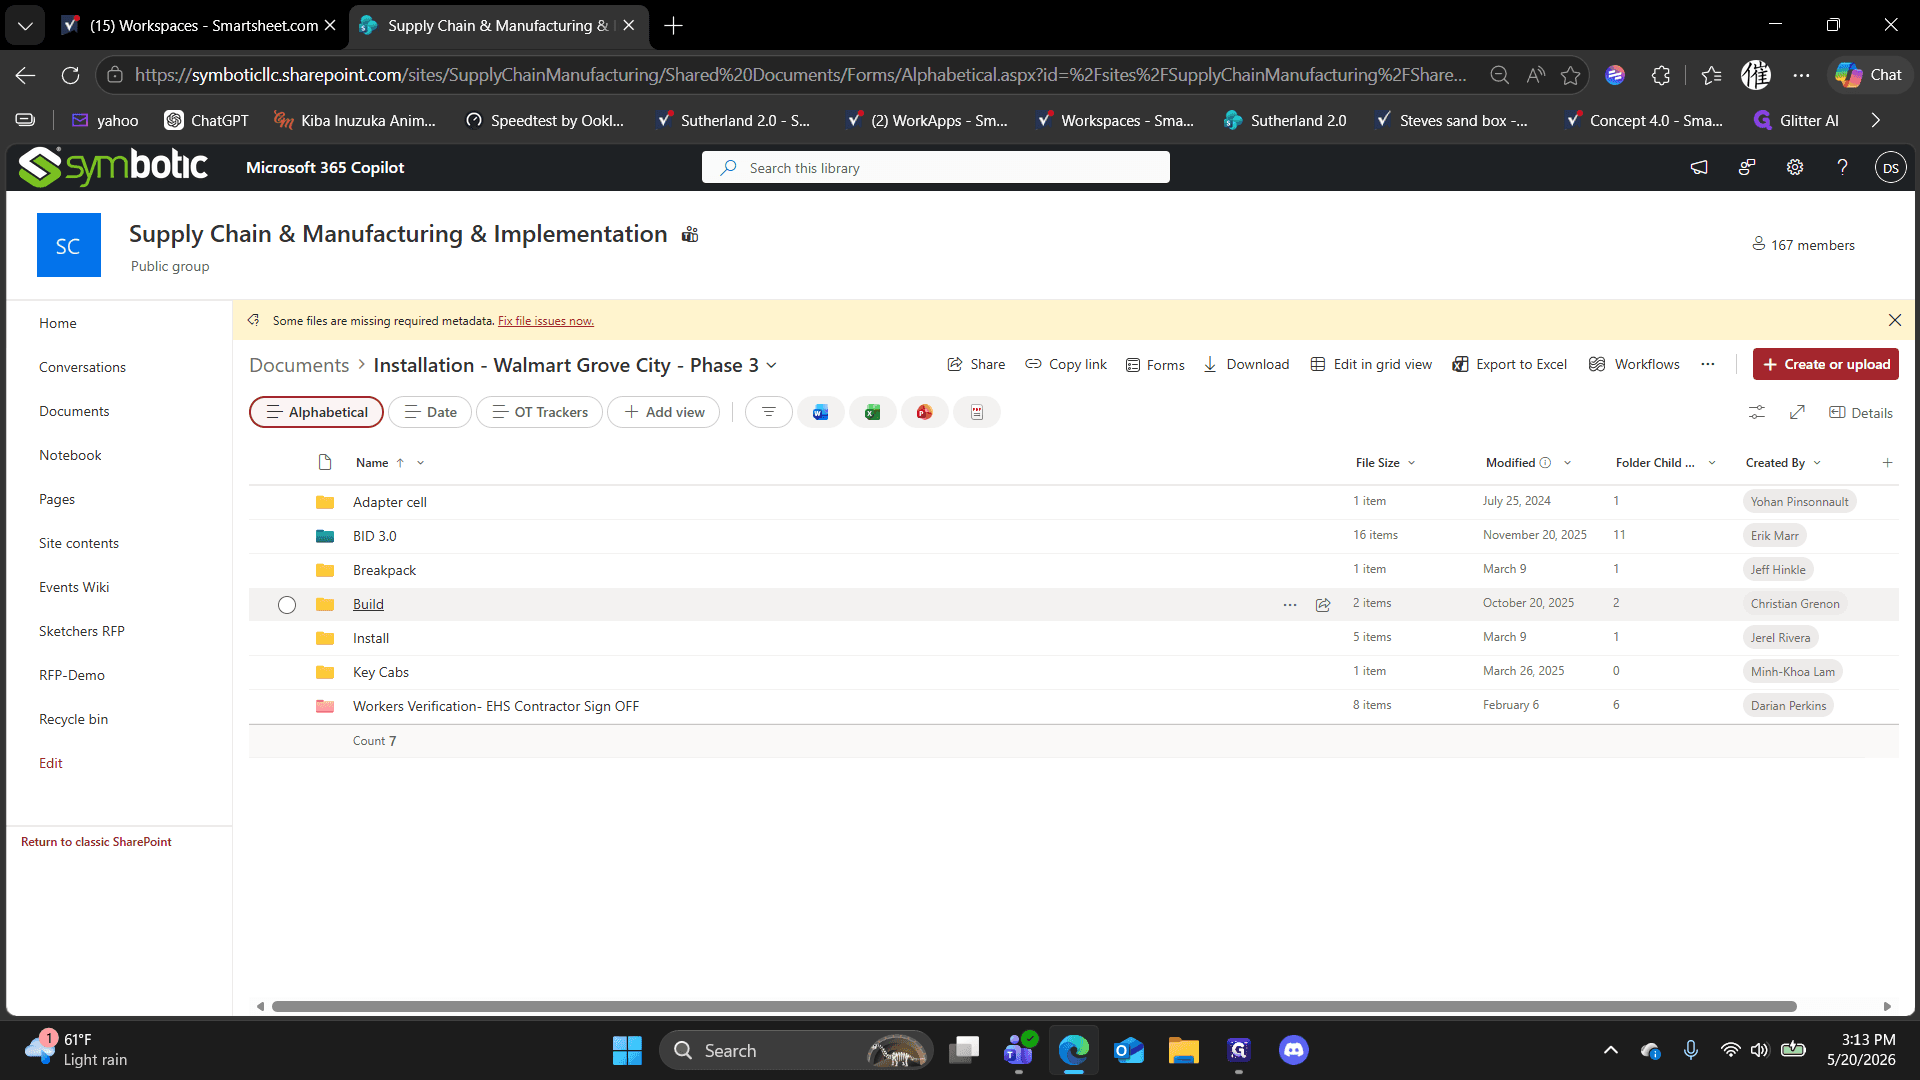Image resolution: width=1920 pixels, height=1080 pixels.
Task: Add page to favorites star
Action: [x=1571, y=75]
